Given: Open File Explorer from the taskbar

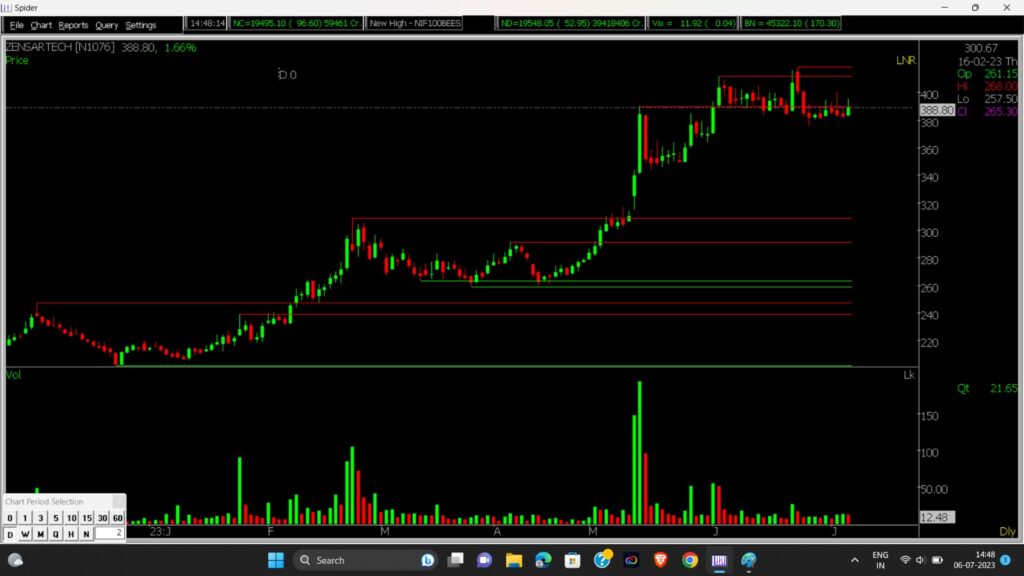Looking at the screenshot, I should point(514,560).
